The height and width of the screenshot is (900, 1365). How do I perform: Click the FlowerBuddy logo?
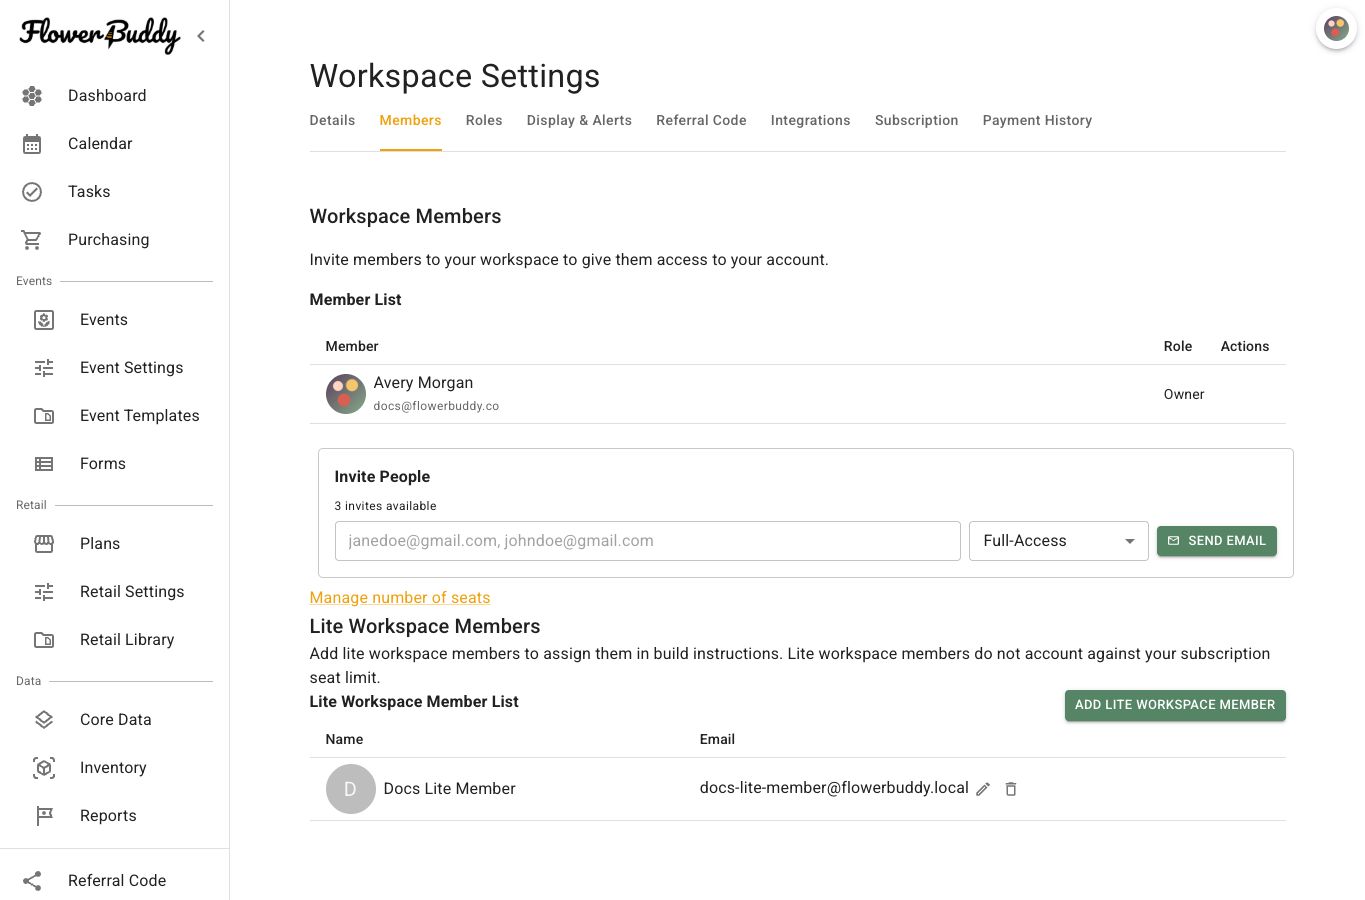100,35
